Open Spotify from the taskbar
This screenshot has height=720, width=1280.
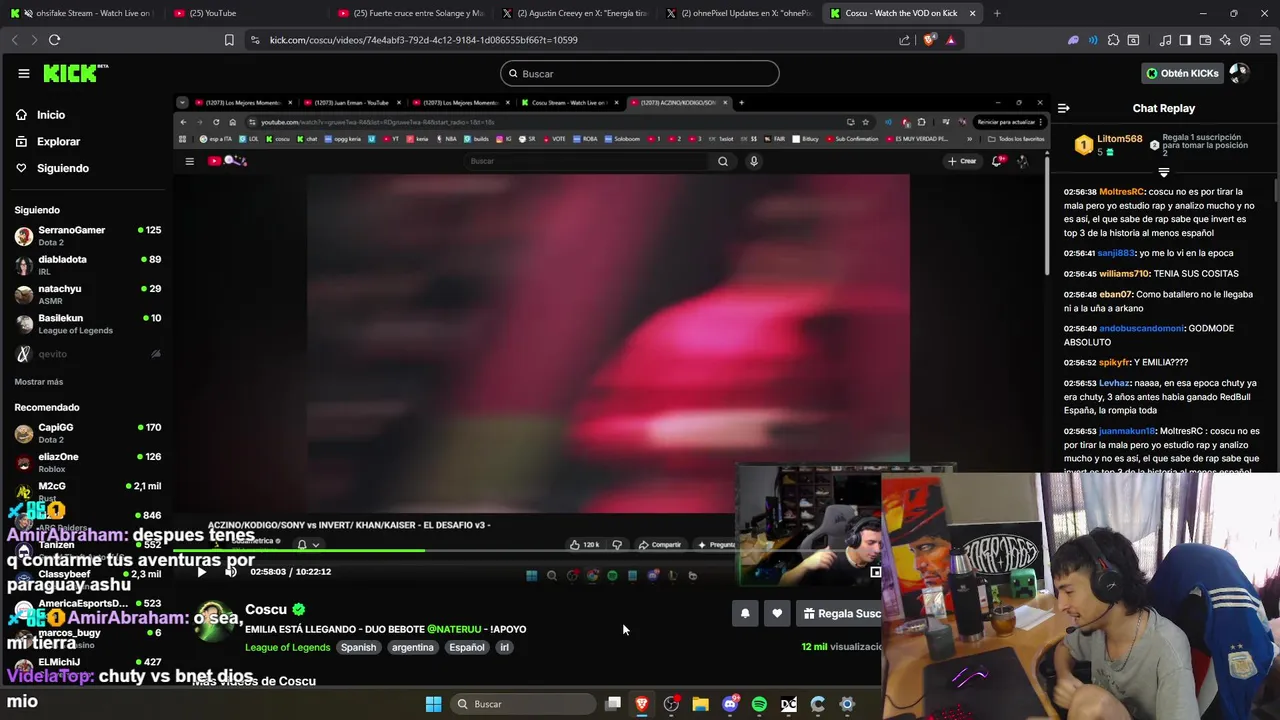[759, 704]
